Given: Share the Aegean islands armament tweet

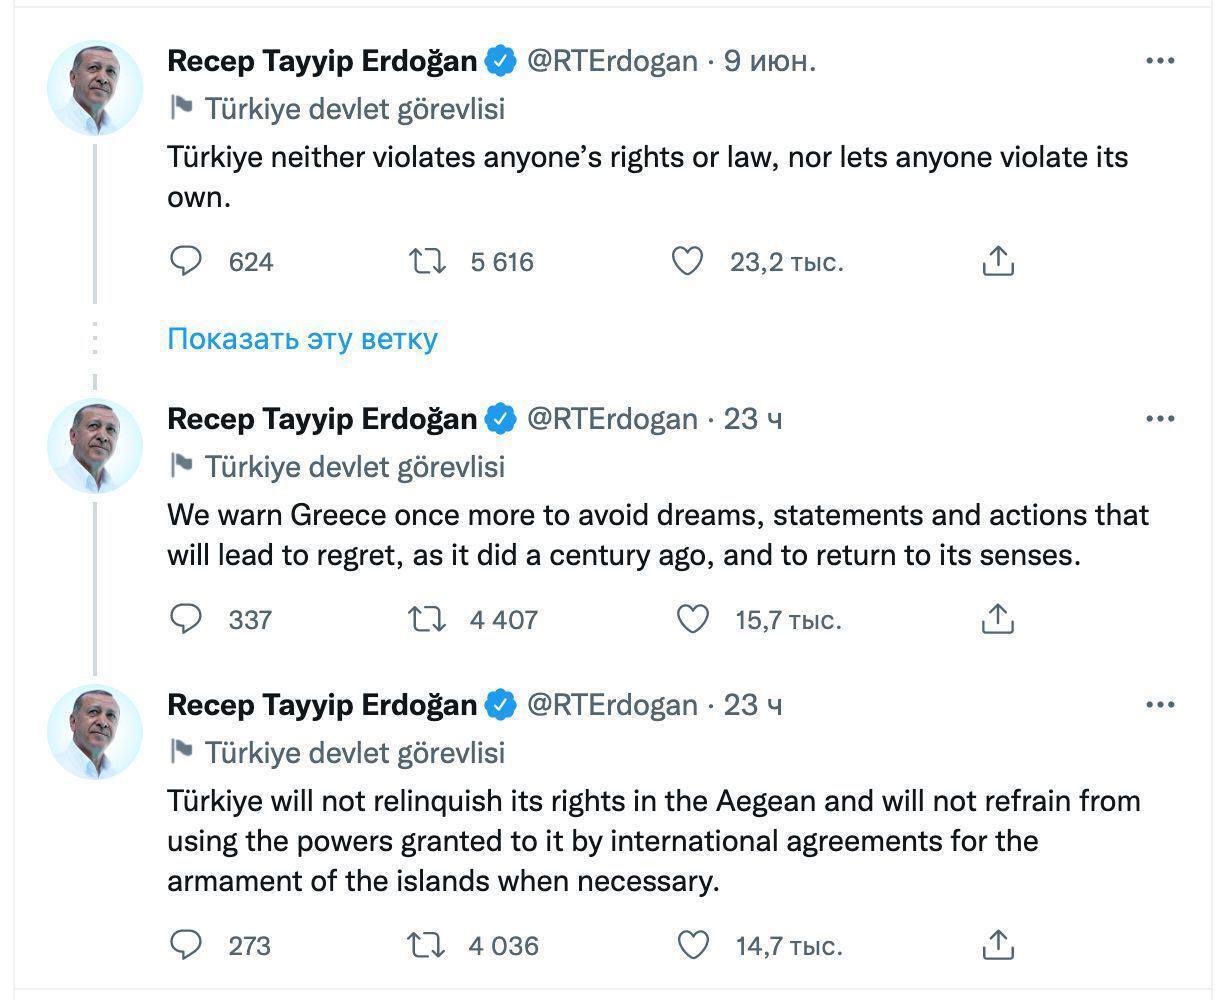Looking at the screenshot, I should 997,945.
